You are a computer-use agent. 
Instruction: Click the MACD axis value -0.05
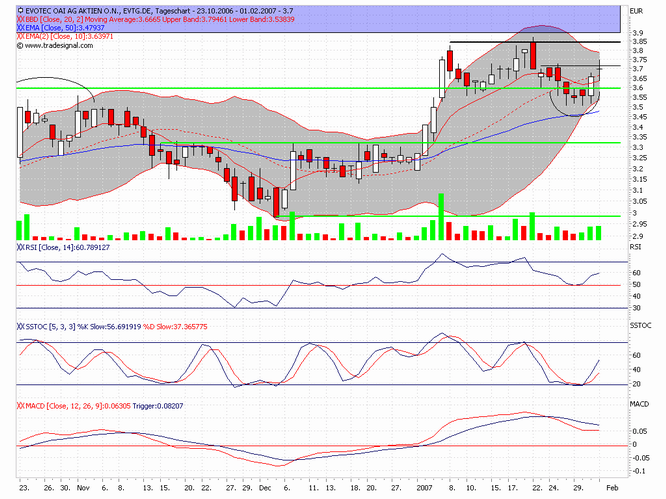[639, 458]
